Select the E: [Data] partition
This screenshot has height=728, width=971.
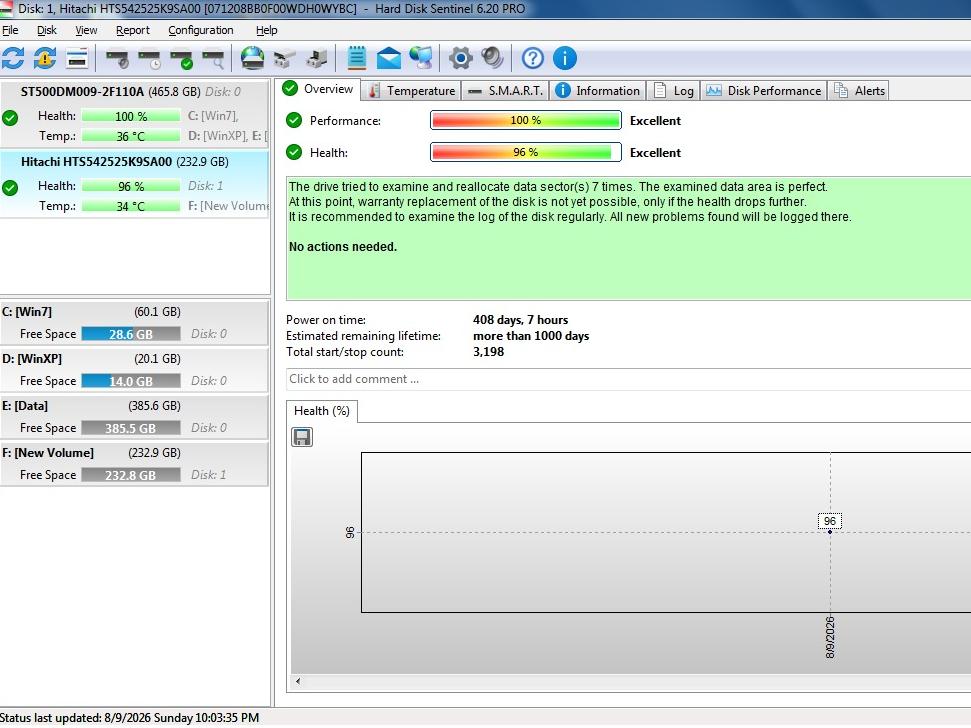coord(134,417)
